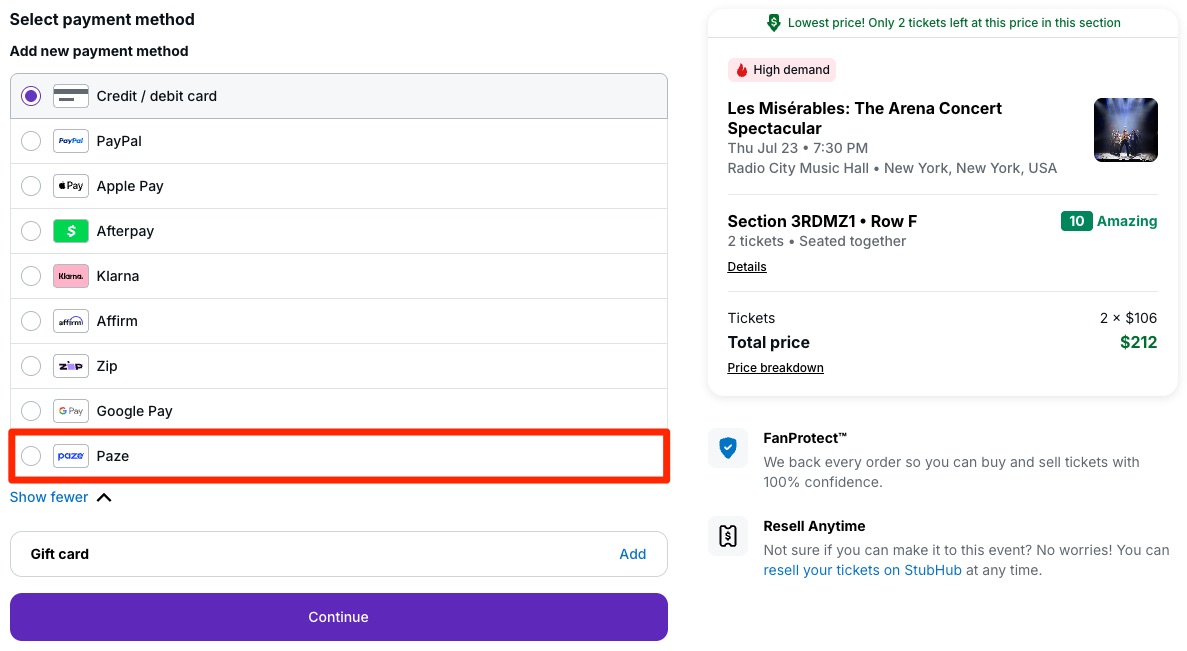1187x651 pixels.
Task: Add a gift card
Action: [632, 554]
